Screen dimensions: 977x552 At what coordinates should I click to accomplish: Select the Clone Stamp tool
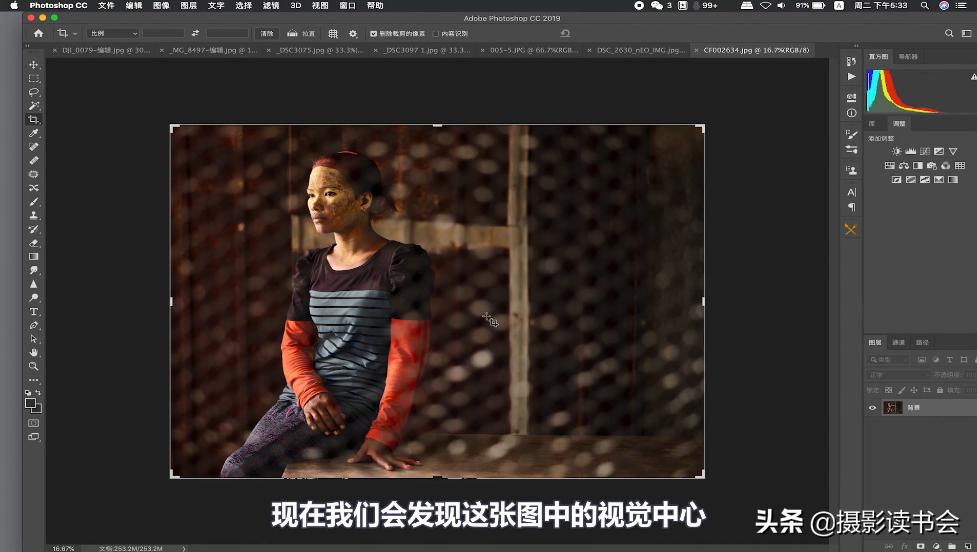click(x=34, y=216)
